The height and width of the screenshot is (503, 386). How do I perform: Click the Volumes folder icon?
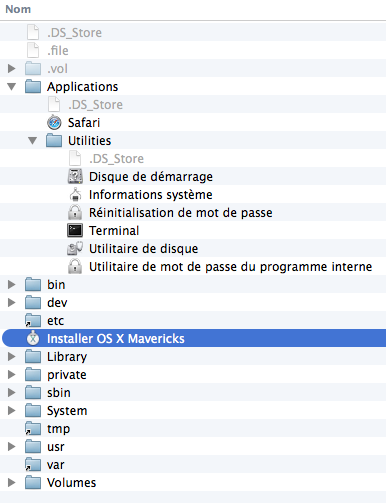(x=33, y=483)
